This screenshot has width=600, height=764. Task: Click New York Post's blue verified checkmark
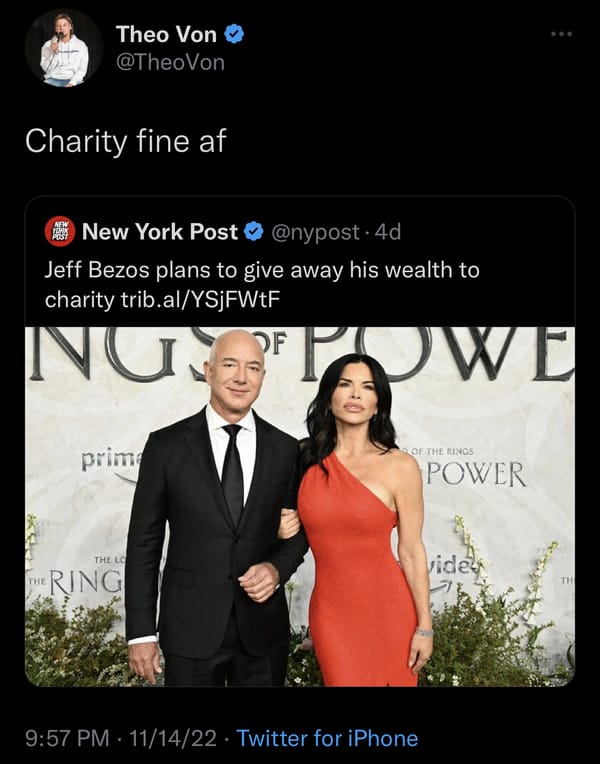pos(253,231)
